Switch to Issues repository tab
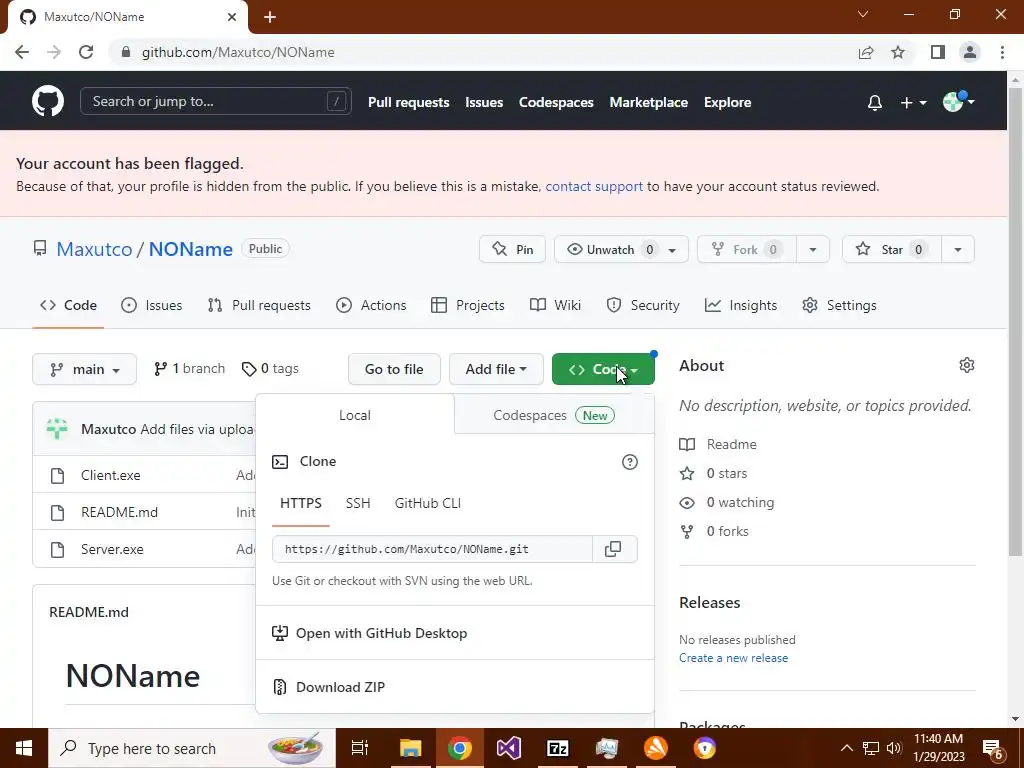This screenshot has height=768, width=1024. click(x=152, y=305)
